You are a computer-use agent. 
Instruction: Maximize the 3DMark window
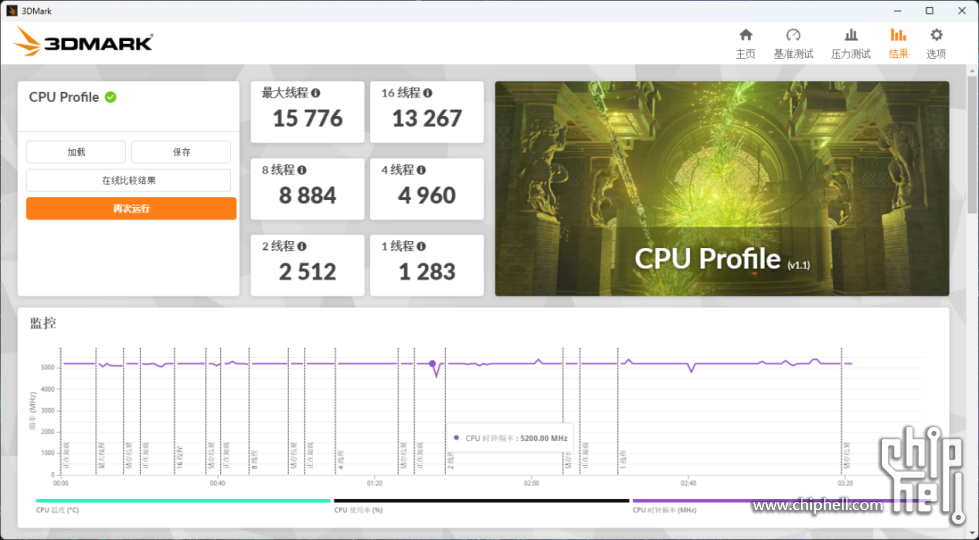929,11
